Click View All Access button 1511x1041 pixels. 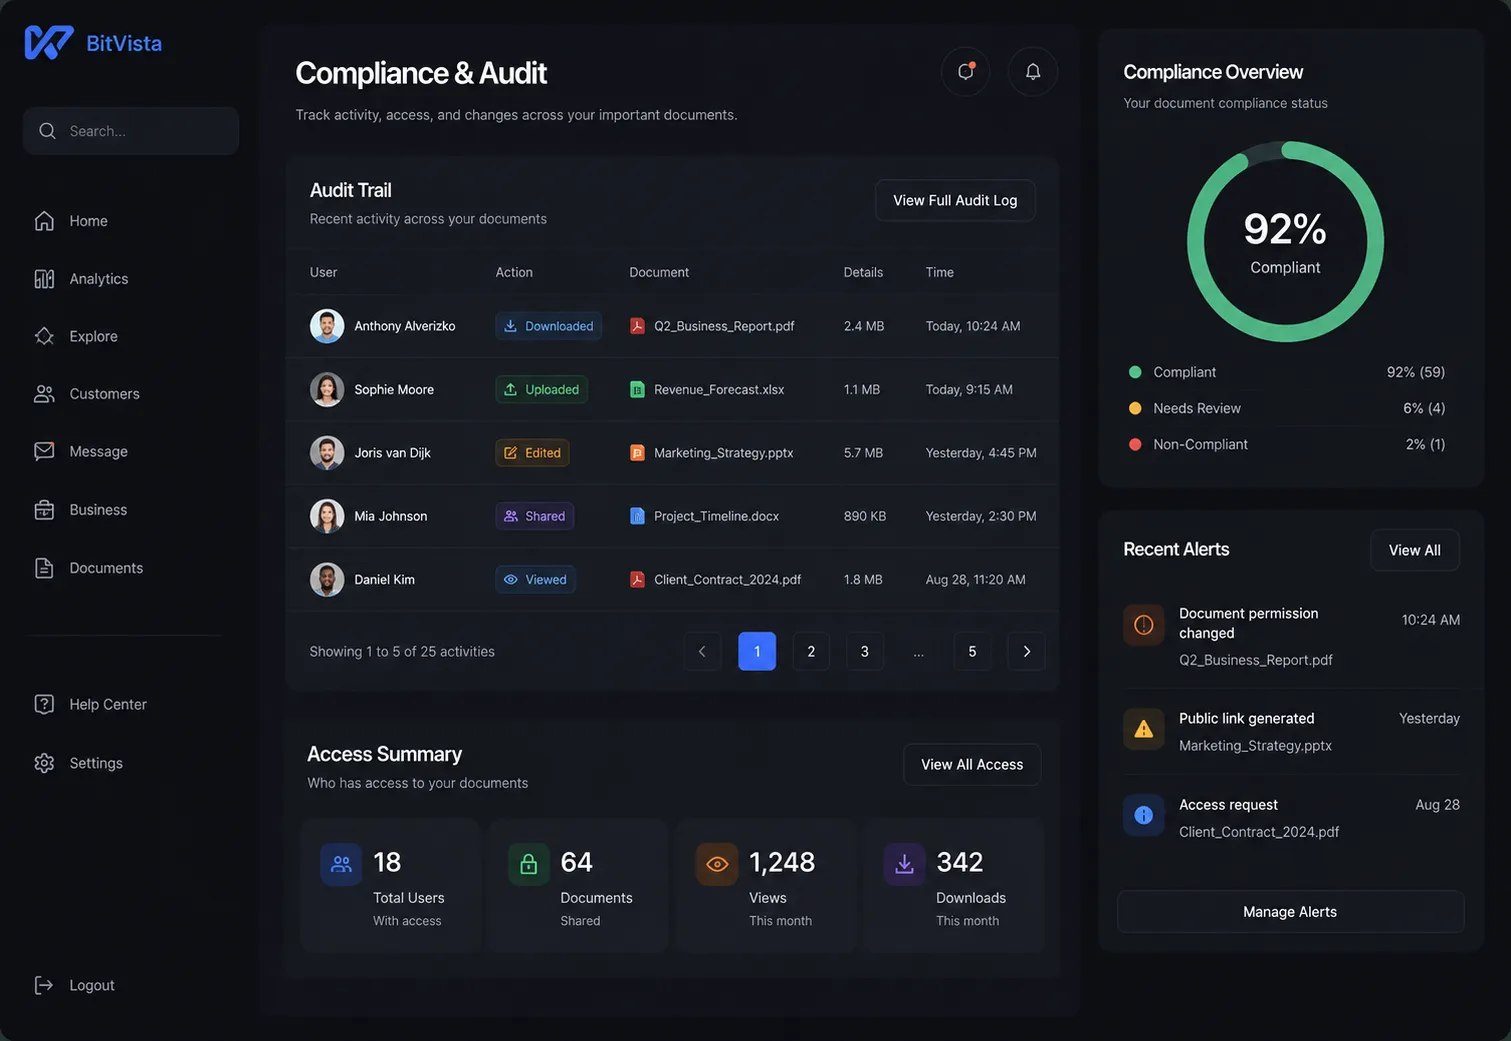[x=972, y=764]
